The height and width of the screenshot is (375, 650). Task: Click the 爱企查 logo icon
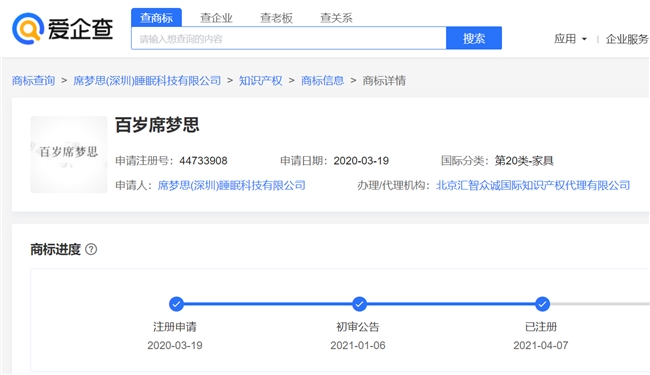[x=28, y=29]
